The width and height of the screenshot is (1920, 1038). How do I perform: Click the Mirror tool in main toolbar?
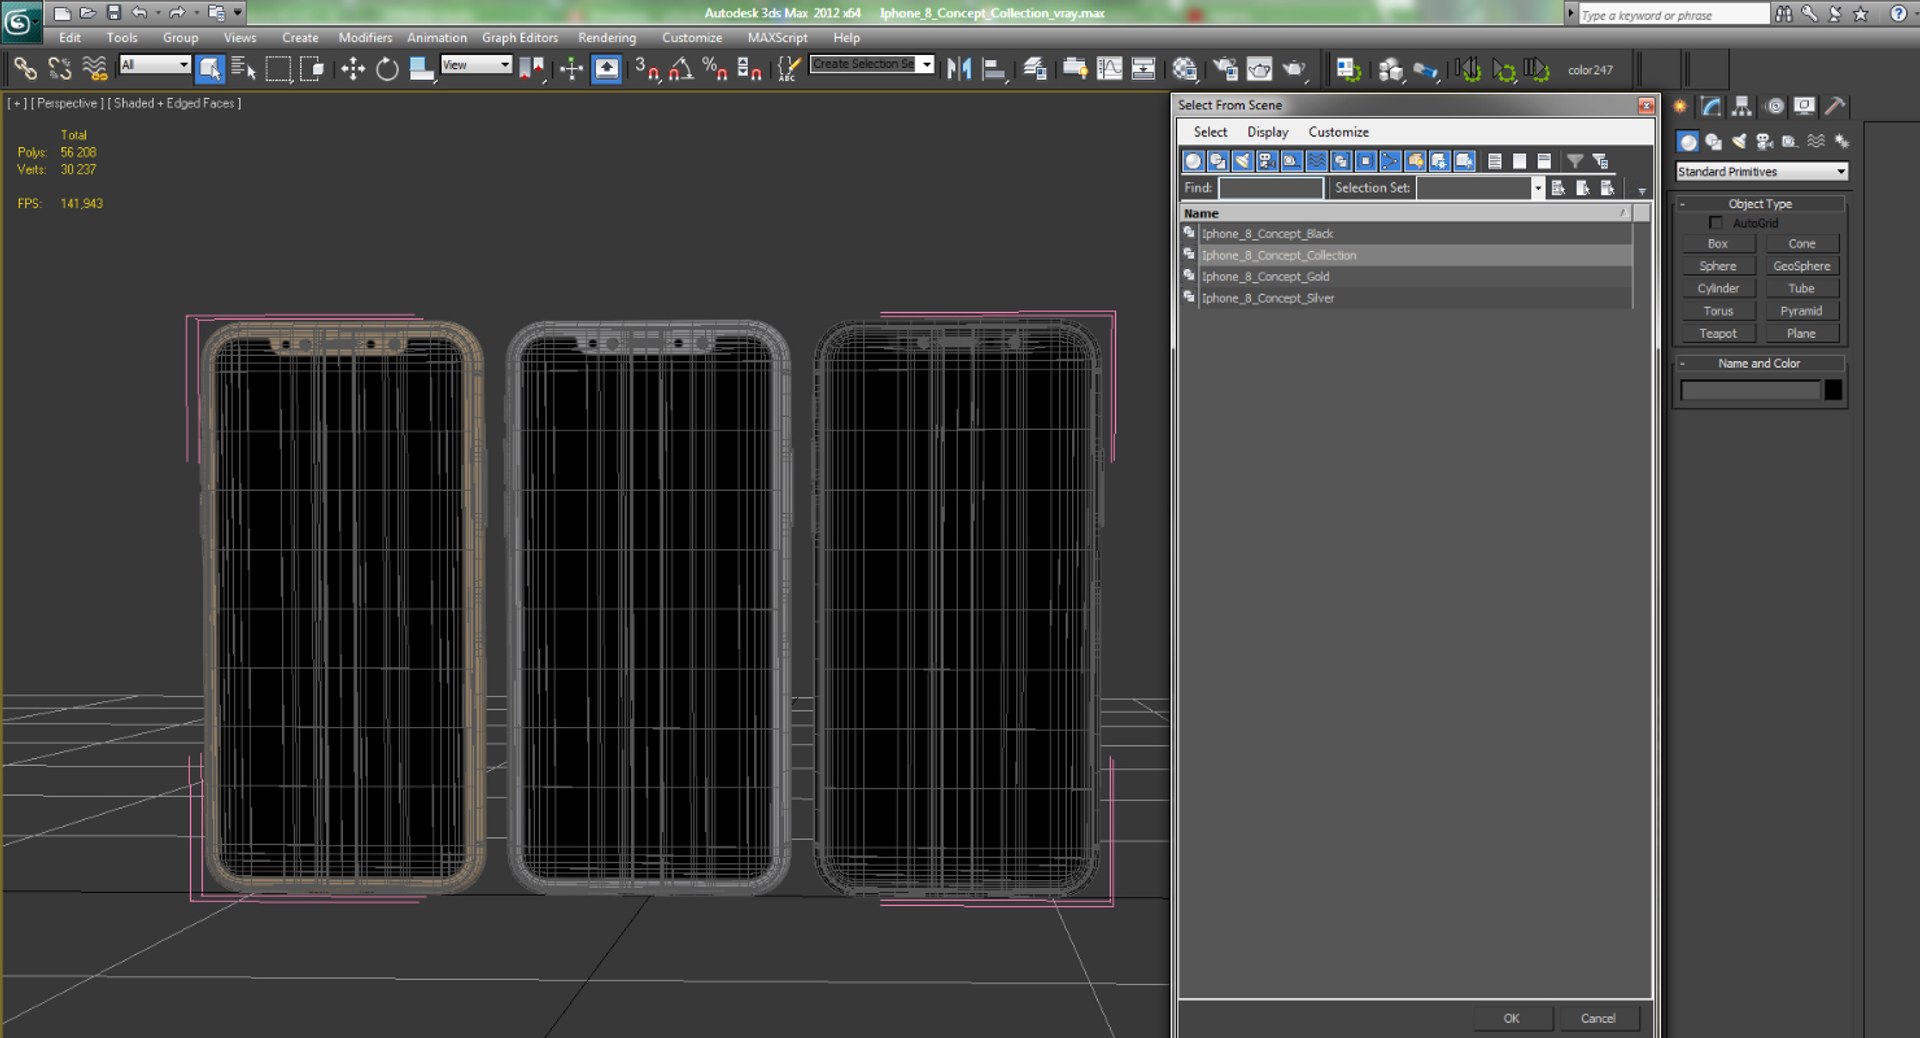point(959,69)
